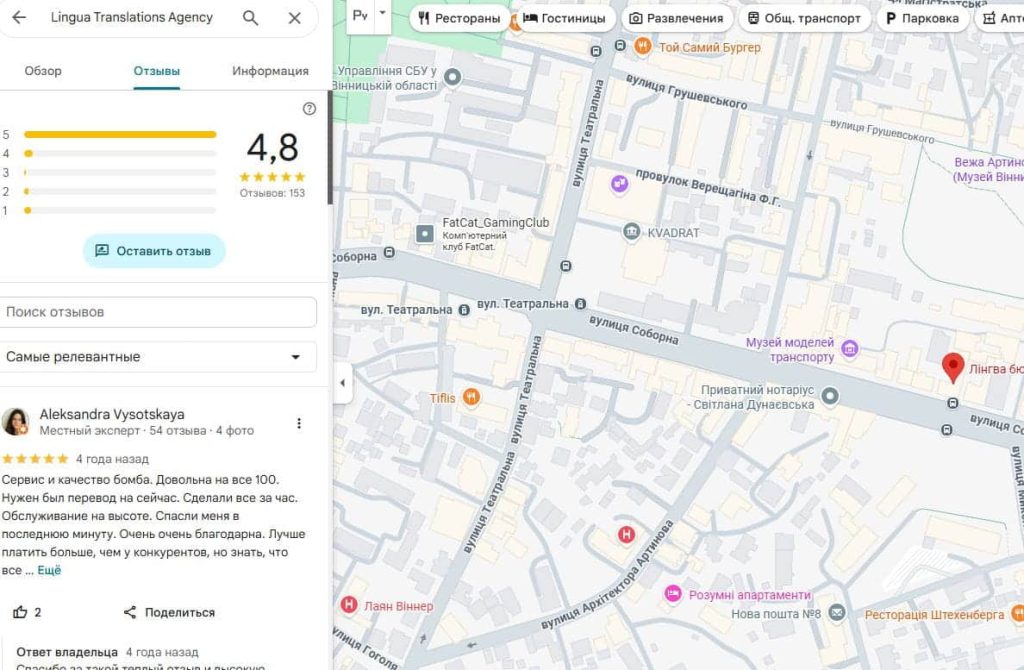Select the Гостиницы filter chip
Image resolution: width=1024 pixels, height=670 pixels.
(x=566, y=18)
